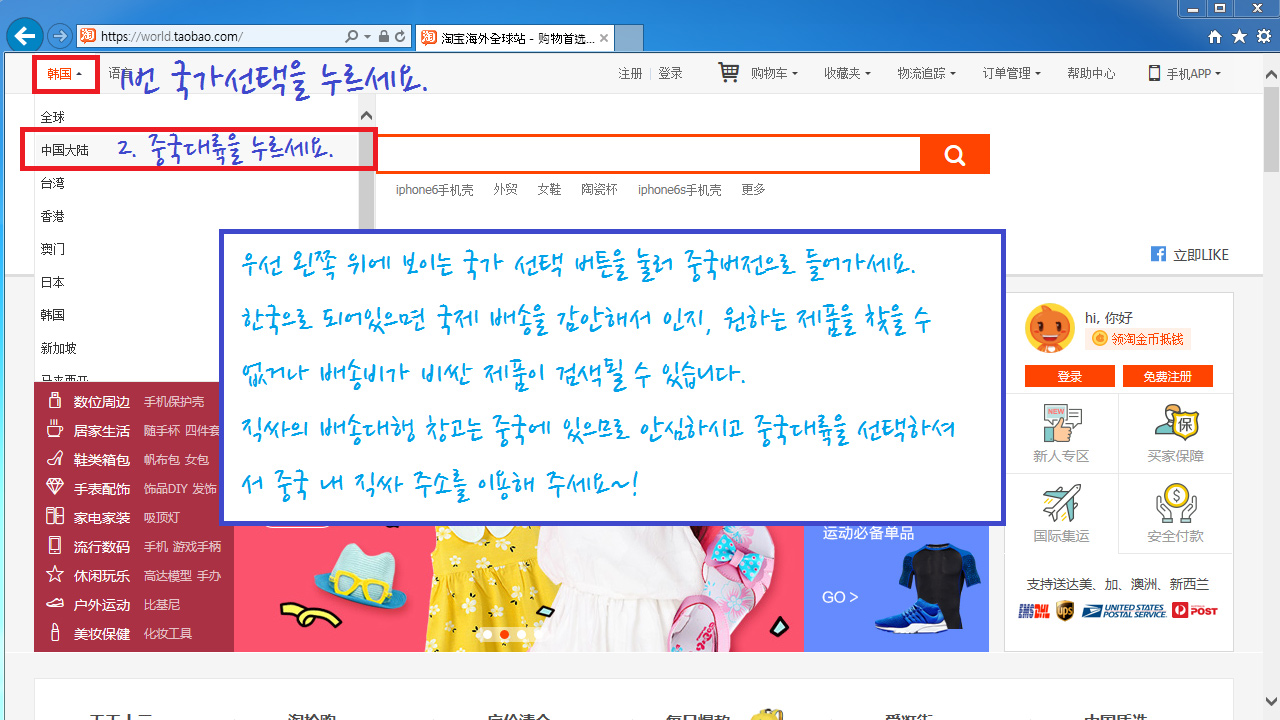Image resolution: width=1280 pixels, height=720 pixels.
Task: Refresh the page with the reload icon
Action: (x=400, y=36)
